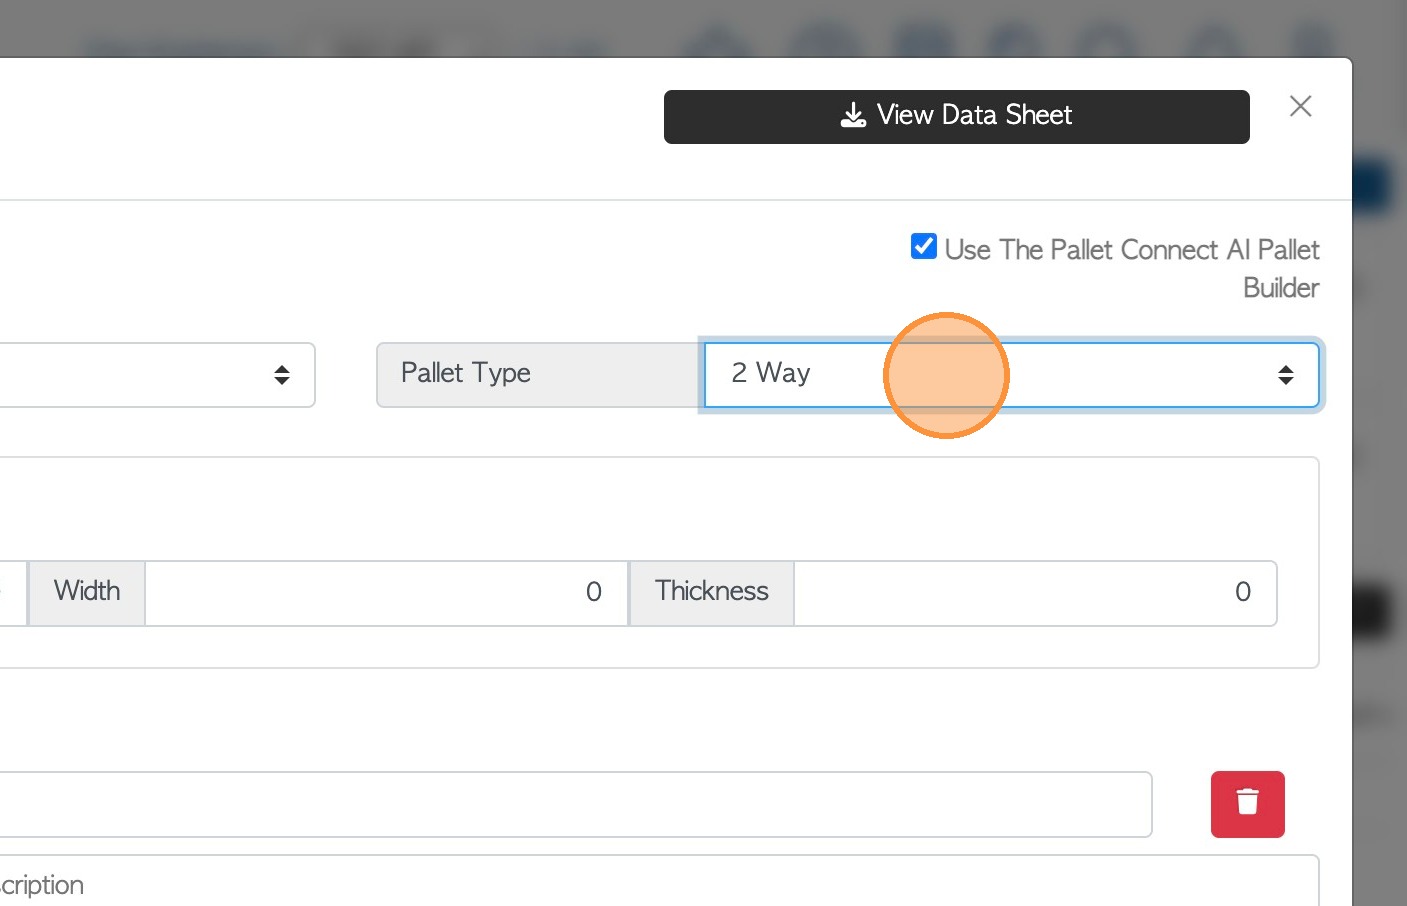Focus the long text field beside the trash button
Viewport: 1407px width, 906px height.
570,804
